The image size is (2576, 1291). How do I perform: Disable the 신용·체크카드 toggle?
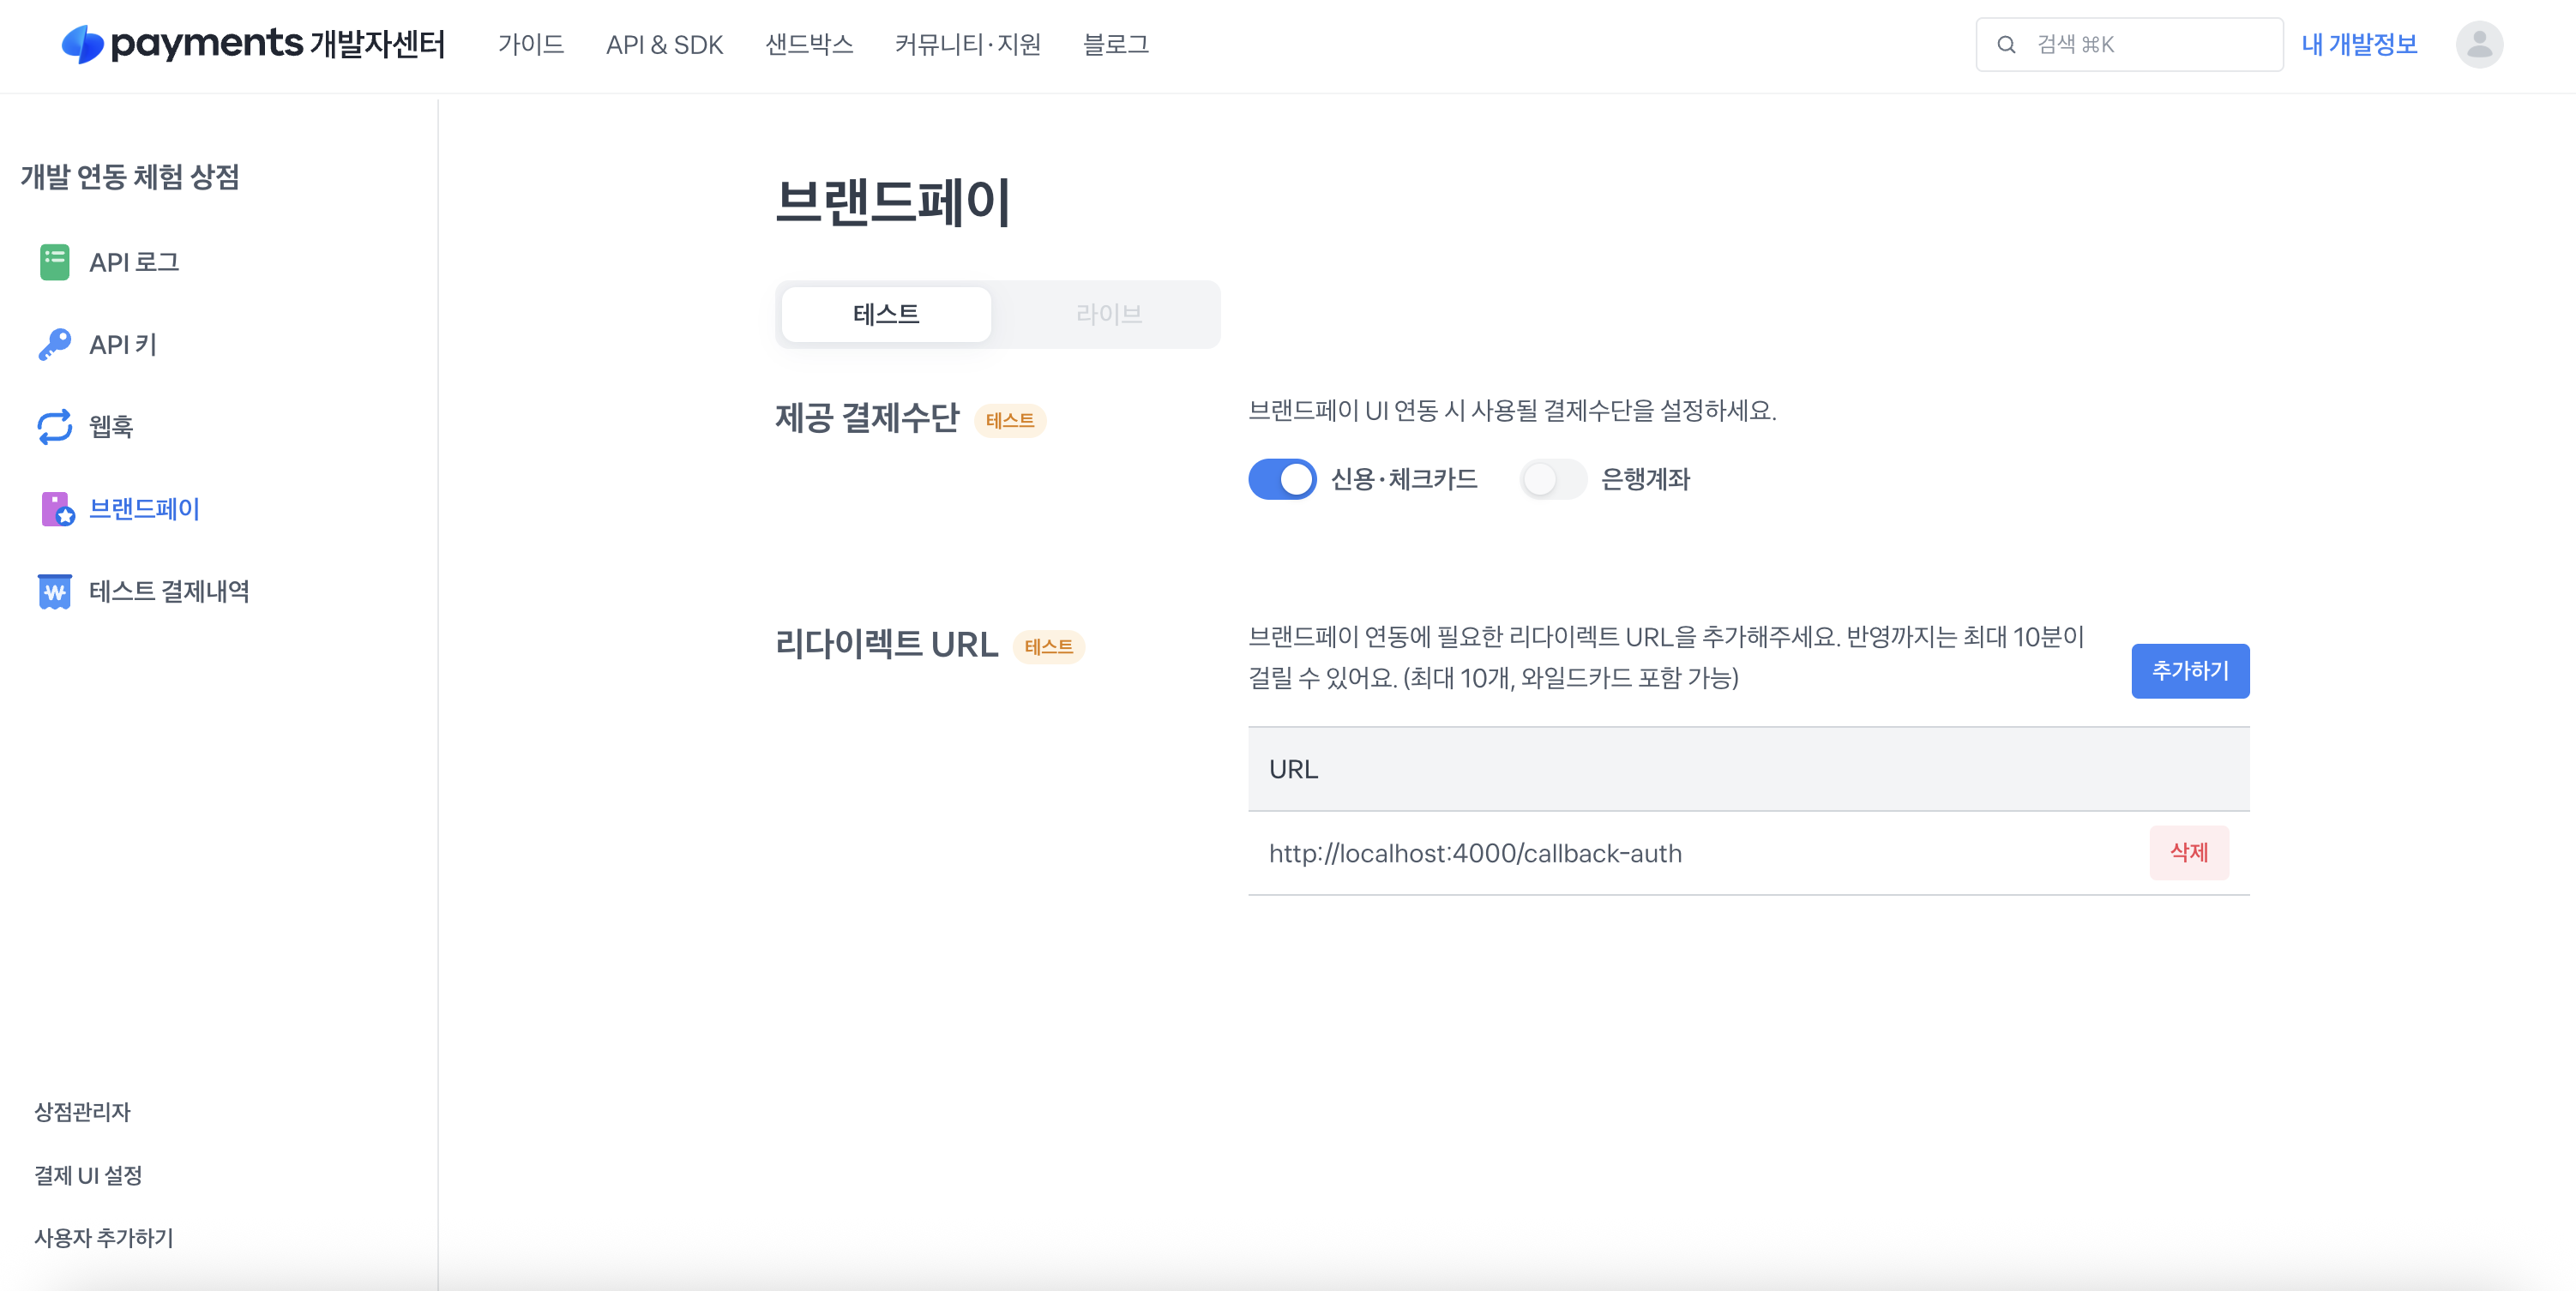pos(1282,479)
